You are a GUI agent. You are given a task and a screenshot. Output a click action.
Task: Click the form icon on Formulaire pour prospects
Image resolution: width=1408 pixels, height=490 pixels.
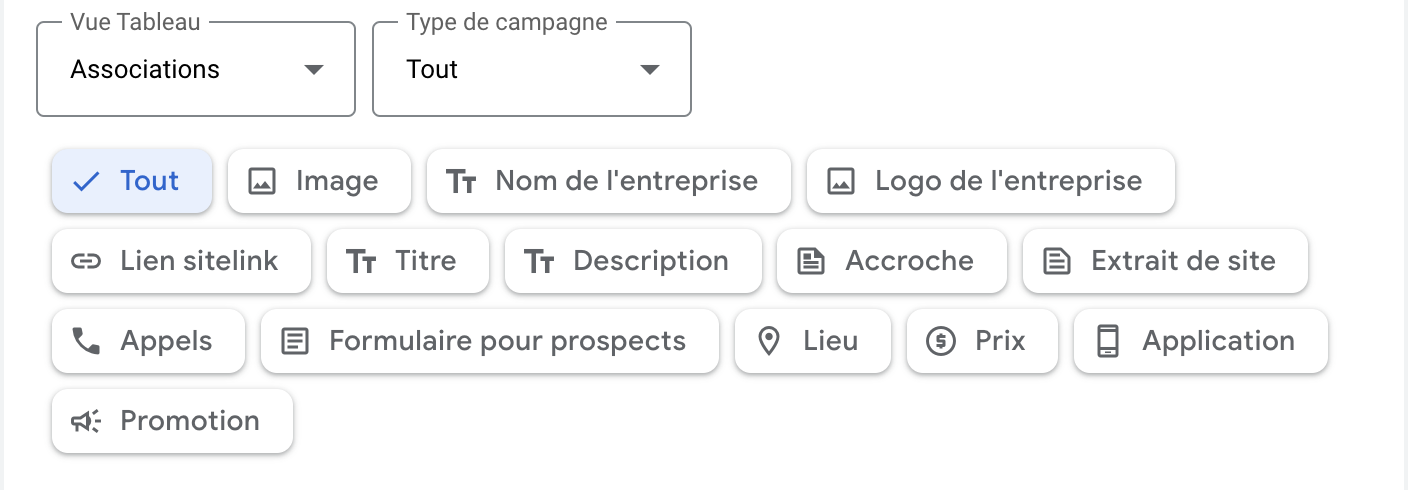[294, 341]
